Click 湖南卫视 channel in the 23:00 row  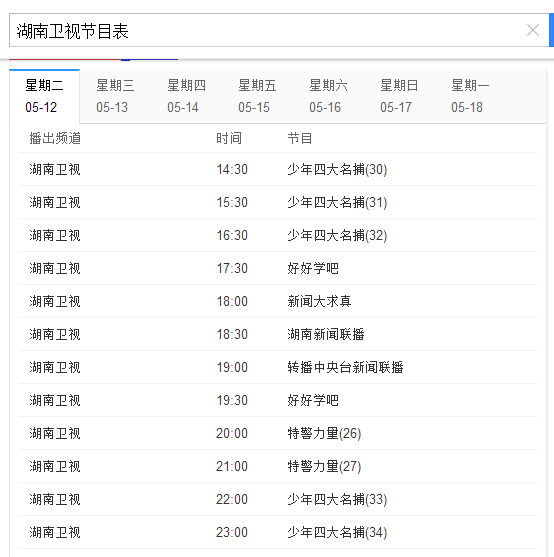click(x=55, y=533)
